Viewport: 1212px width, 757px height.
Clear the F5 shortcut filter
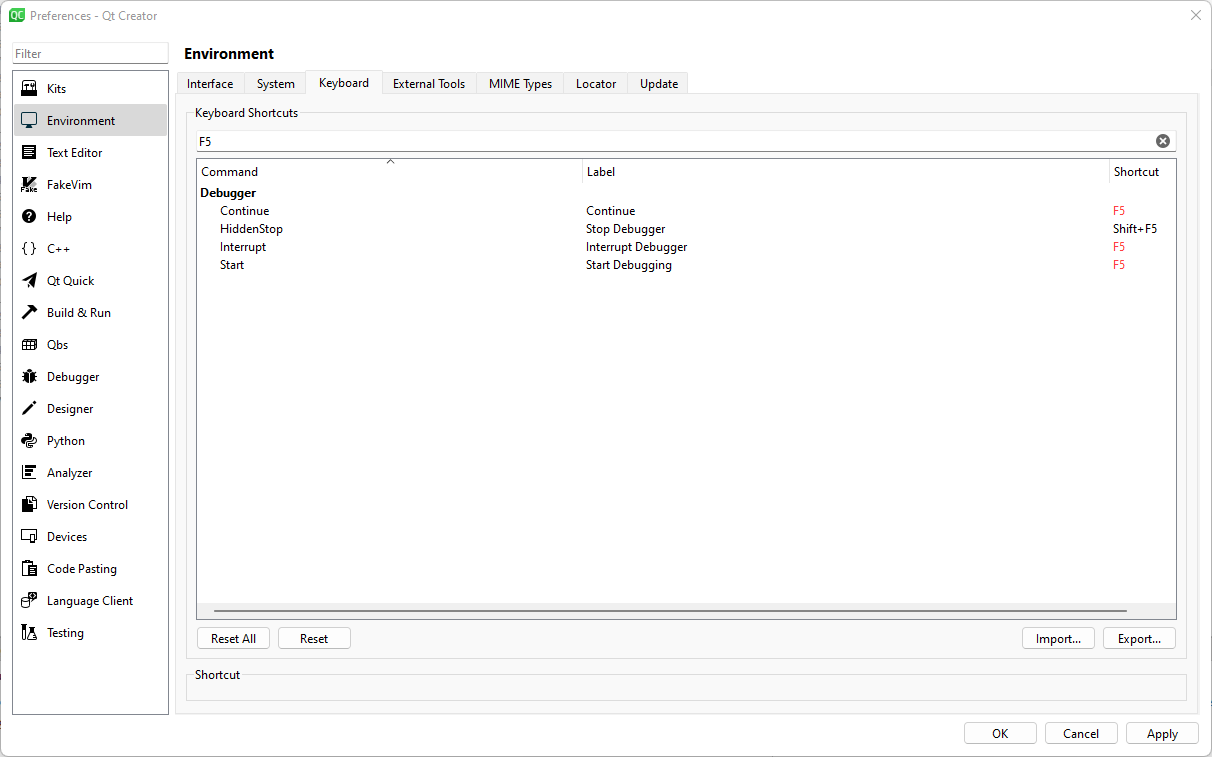click(1163, 141)
